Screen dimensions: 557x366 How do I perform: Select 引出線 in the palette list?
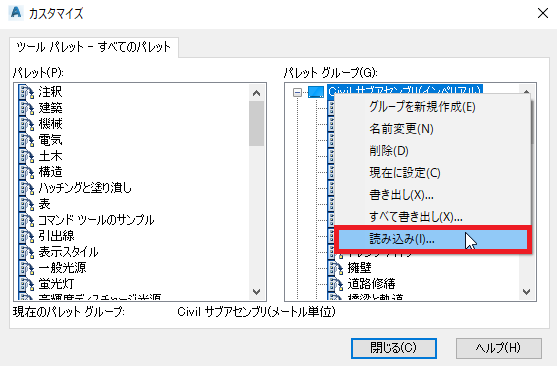point(56,236)
